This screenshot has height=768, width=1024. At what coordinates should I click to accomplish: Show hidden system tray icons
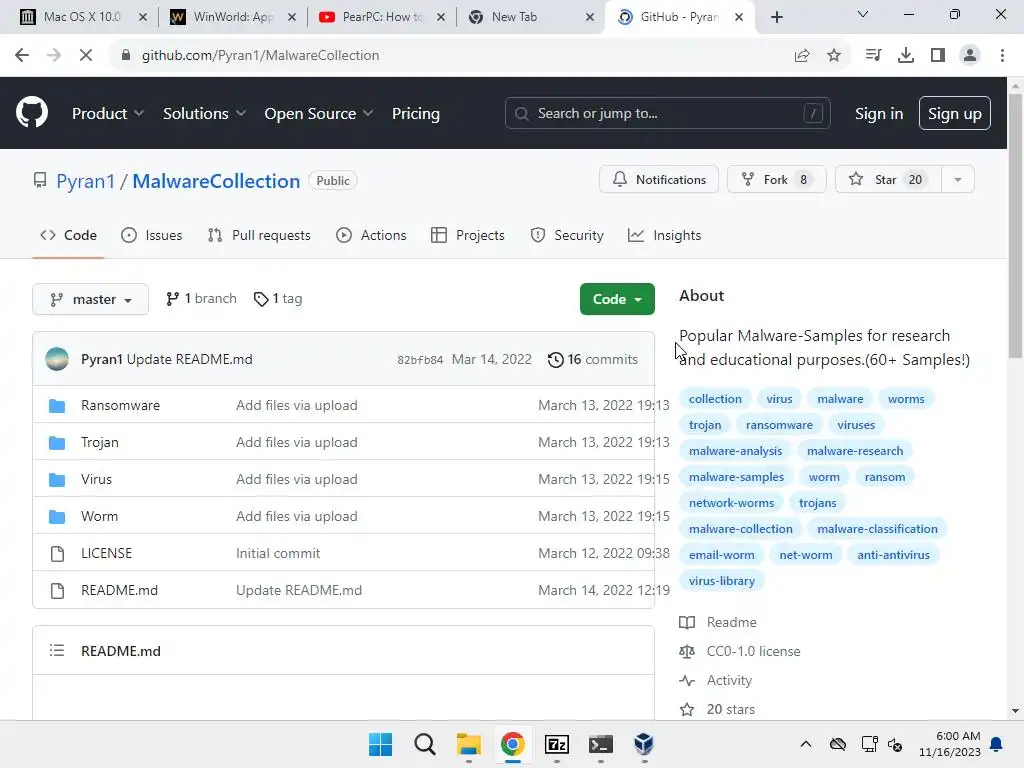pos(806,744)
